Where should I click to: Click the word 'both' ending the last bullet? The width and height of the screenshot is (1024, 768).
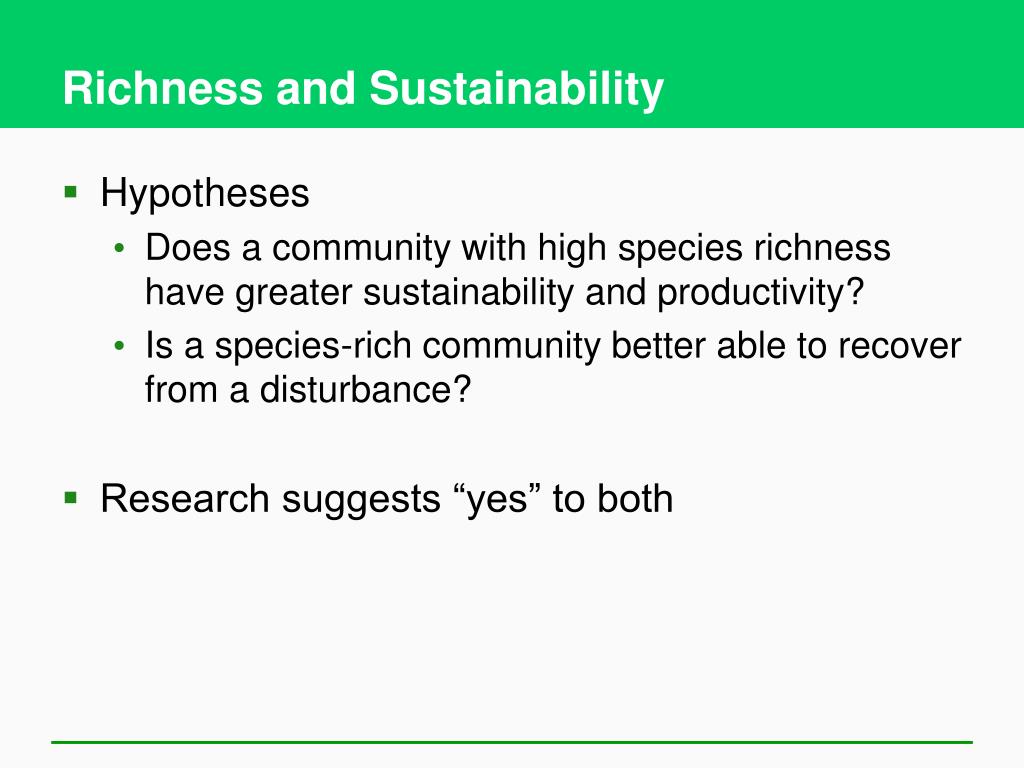coord(635,499)
